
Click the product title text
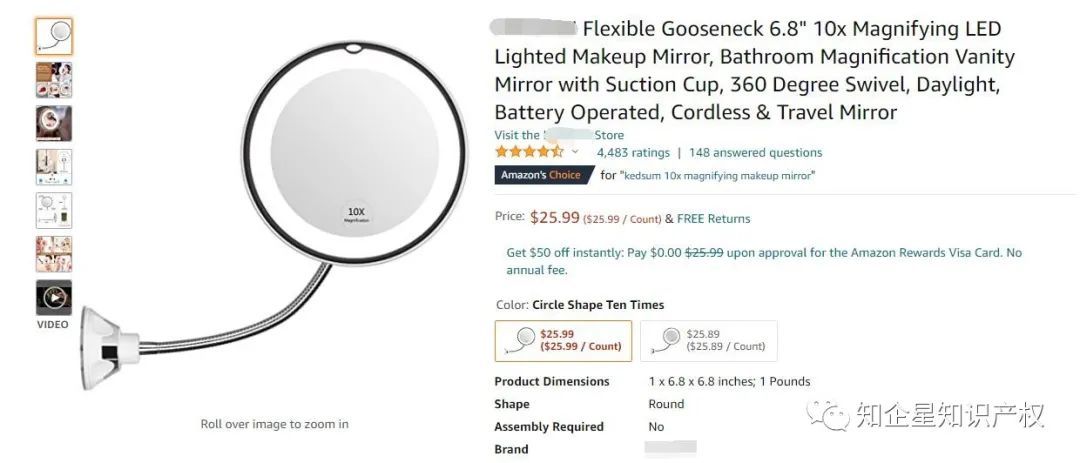coord(755,71)
